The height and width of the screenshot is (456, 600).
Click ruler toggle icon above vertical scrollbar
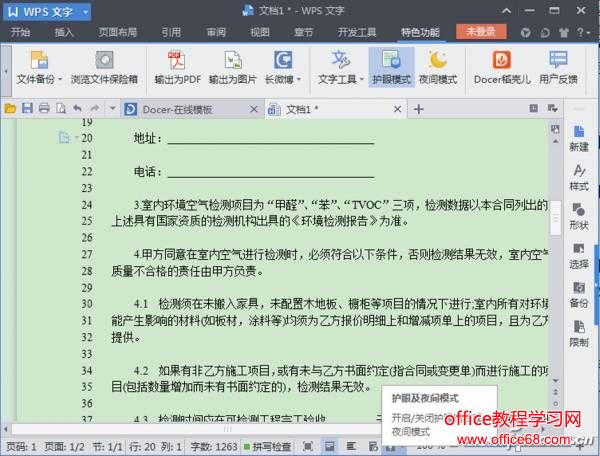(x=555, y=129)
